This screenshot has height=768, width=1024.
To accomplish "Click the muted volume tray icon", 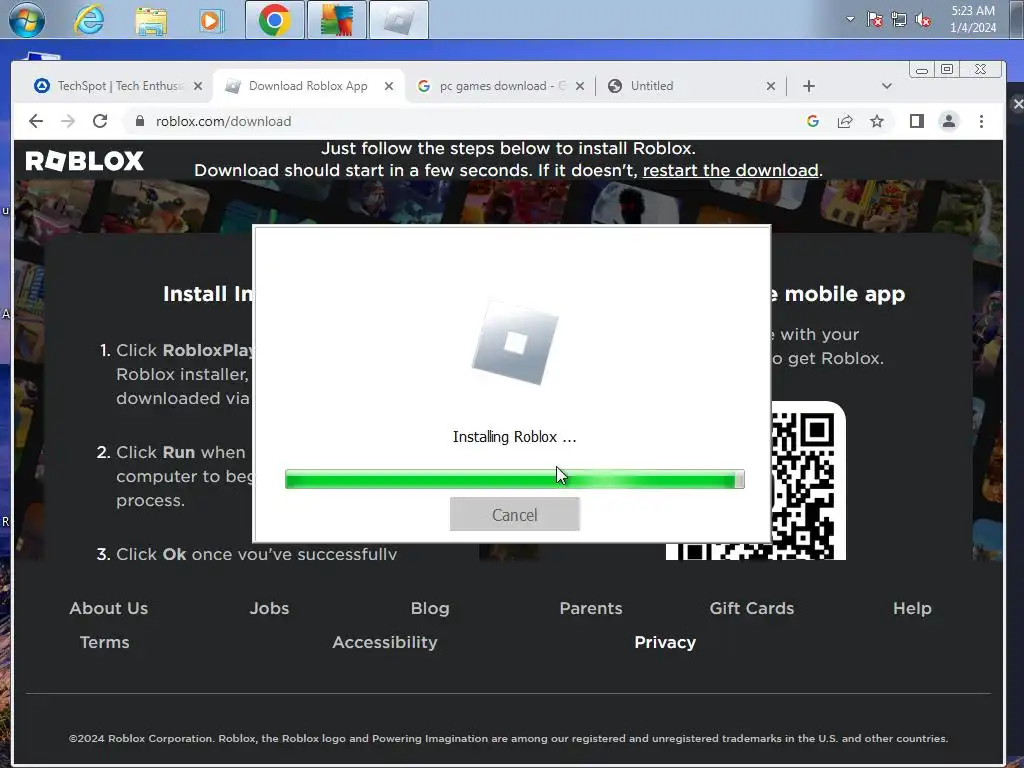I will point(923,20).
